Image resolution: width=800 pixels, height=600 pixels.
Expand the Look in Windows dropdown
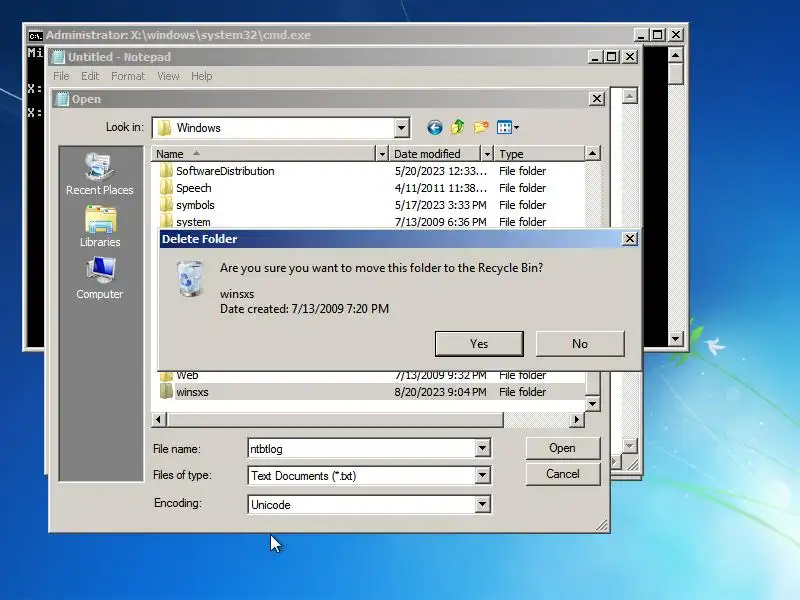coord(402,128)
